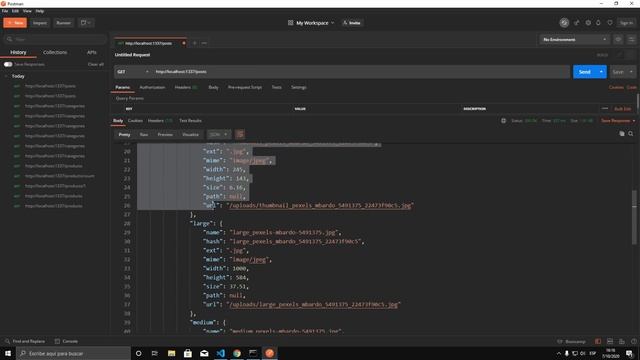Click the Cookies link near Code
The image size is (640, 360).
pyautogui.click(x=616, y=87)
